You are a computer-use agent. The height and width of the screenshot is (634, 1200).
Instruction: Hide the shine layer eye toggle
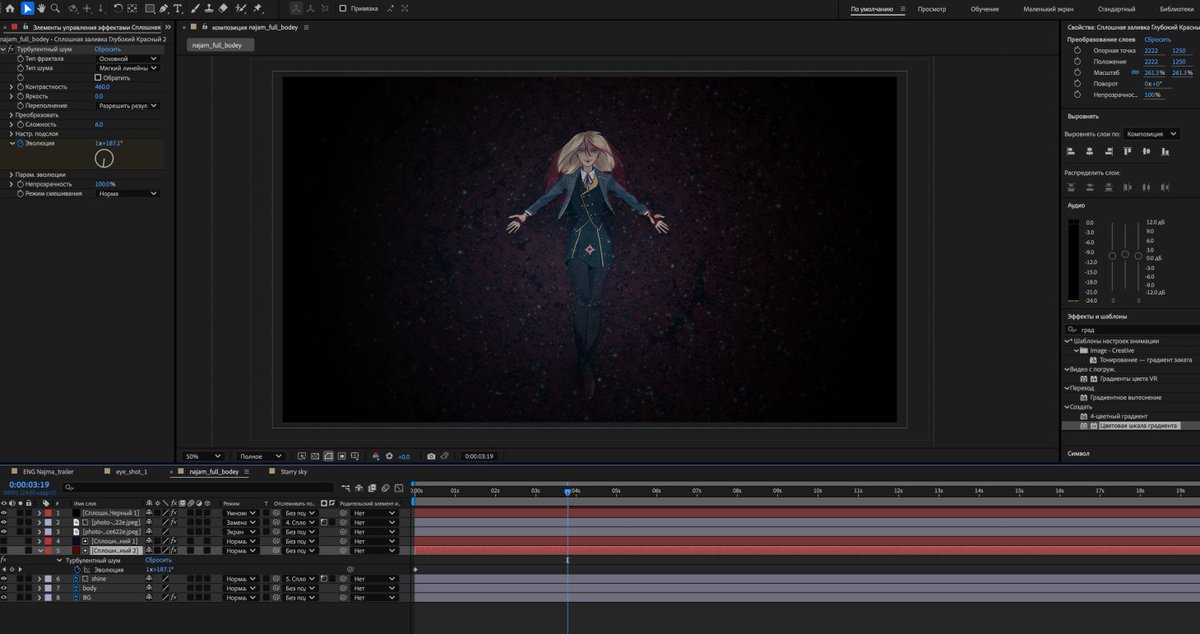(x=4, y=579)
